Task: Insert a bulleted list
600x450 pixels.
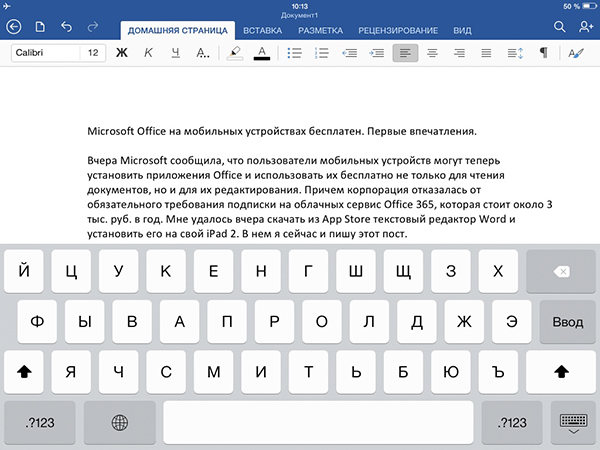Action: click(294, 53)
